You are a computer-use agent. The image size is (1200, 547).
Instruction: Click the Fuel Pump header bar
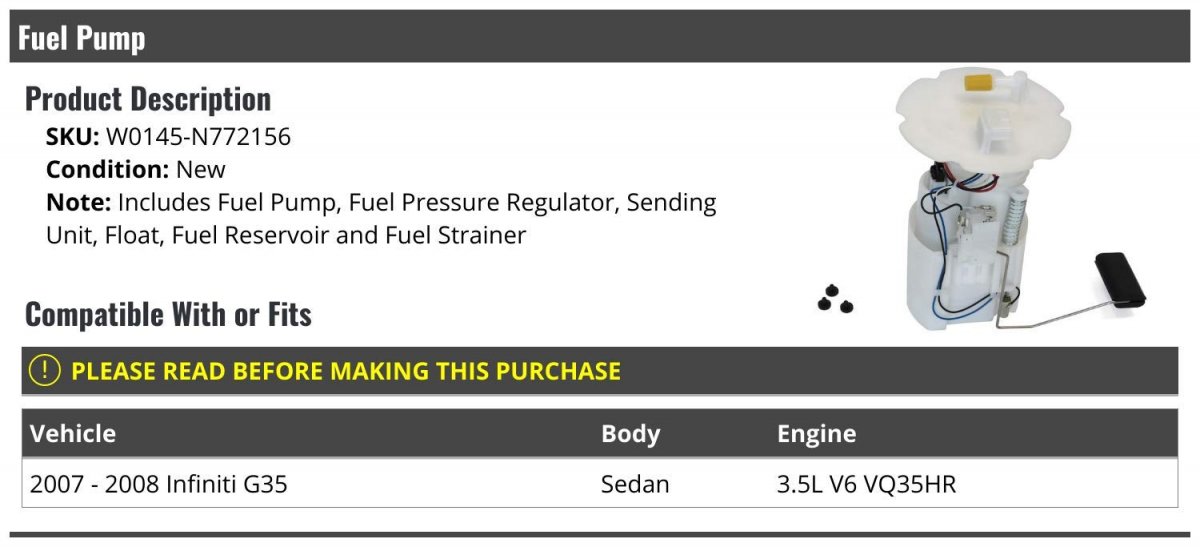[x=600, y=38]
